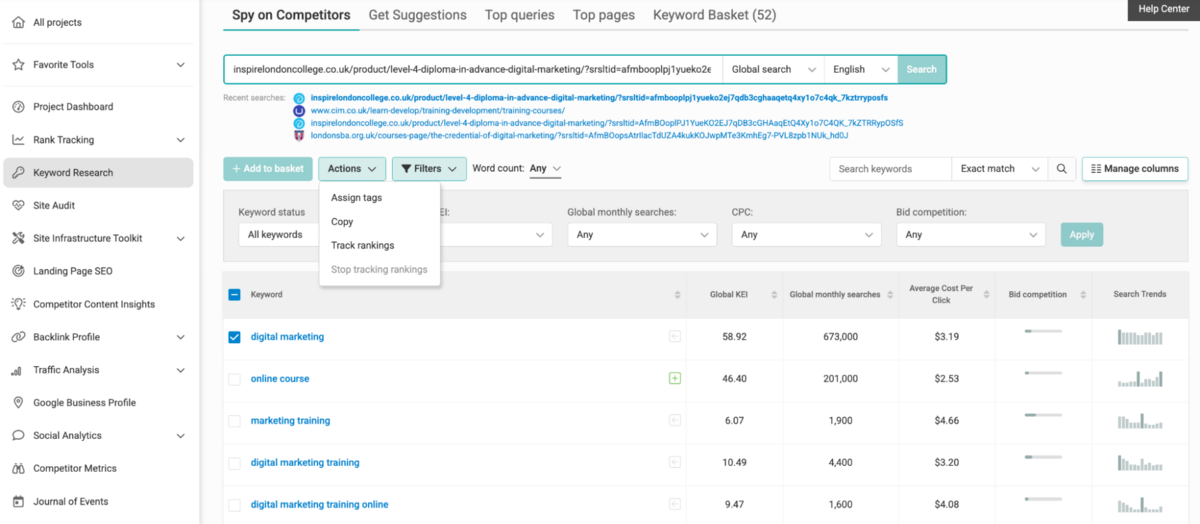Click the Rank Tracking chart icon
Viewport: 1200px width, 524px height.
coord(18,140)
